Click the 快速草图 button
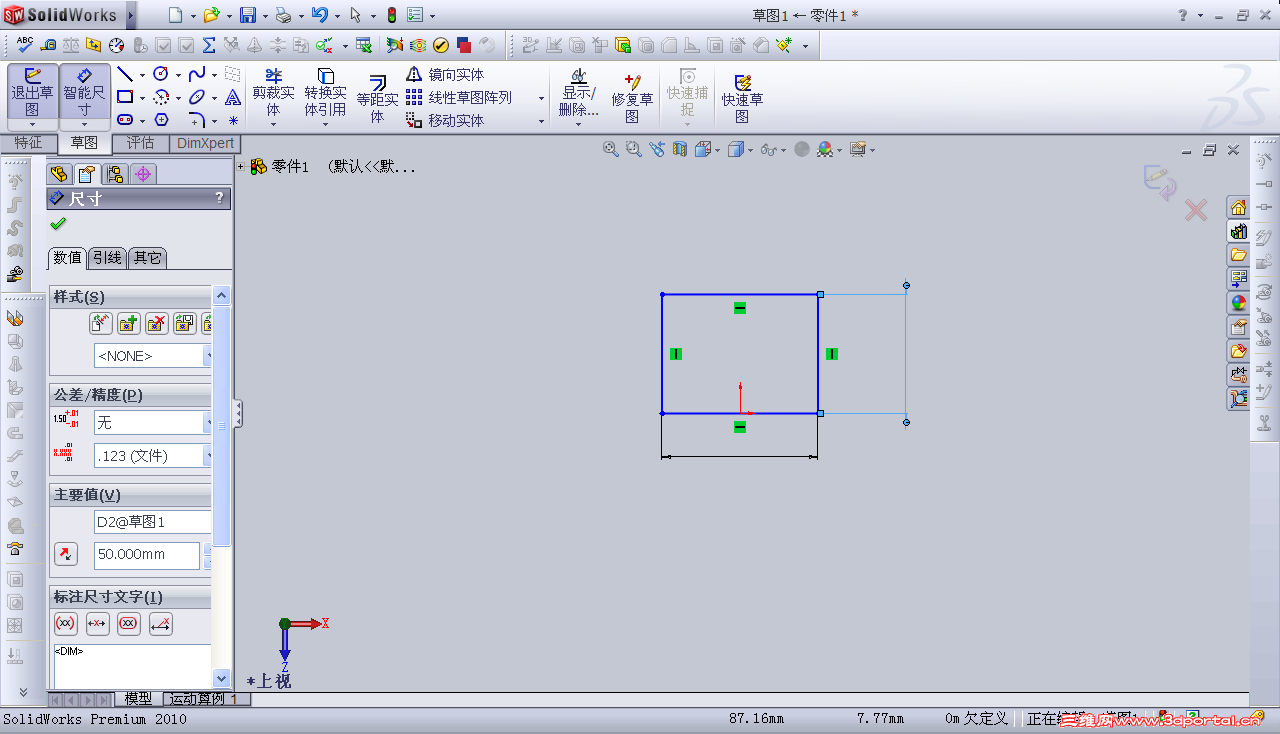Image resolution: width=1280 pixels, height=734 pixels. point(742,99)
